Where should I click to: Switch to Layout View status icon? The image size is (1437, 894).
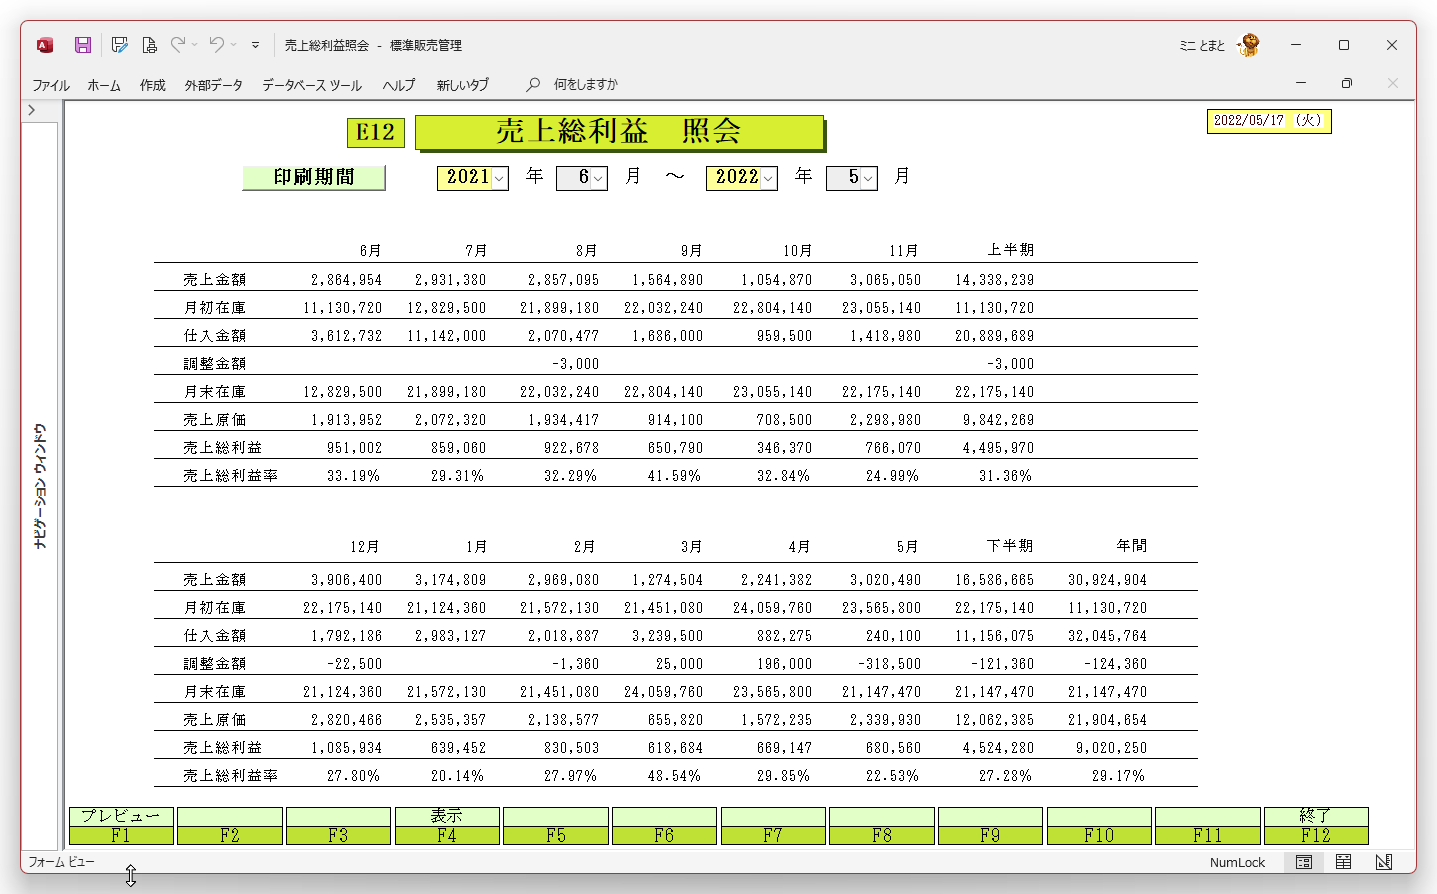[1344, 862]
